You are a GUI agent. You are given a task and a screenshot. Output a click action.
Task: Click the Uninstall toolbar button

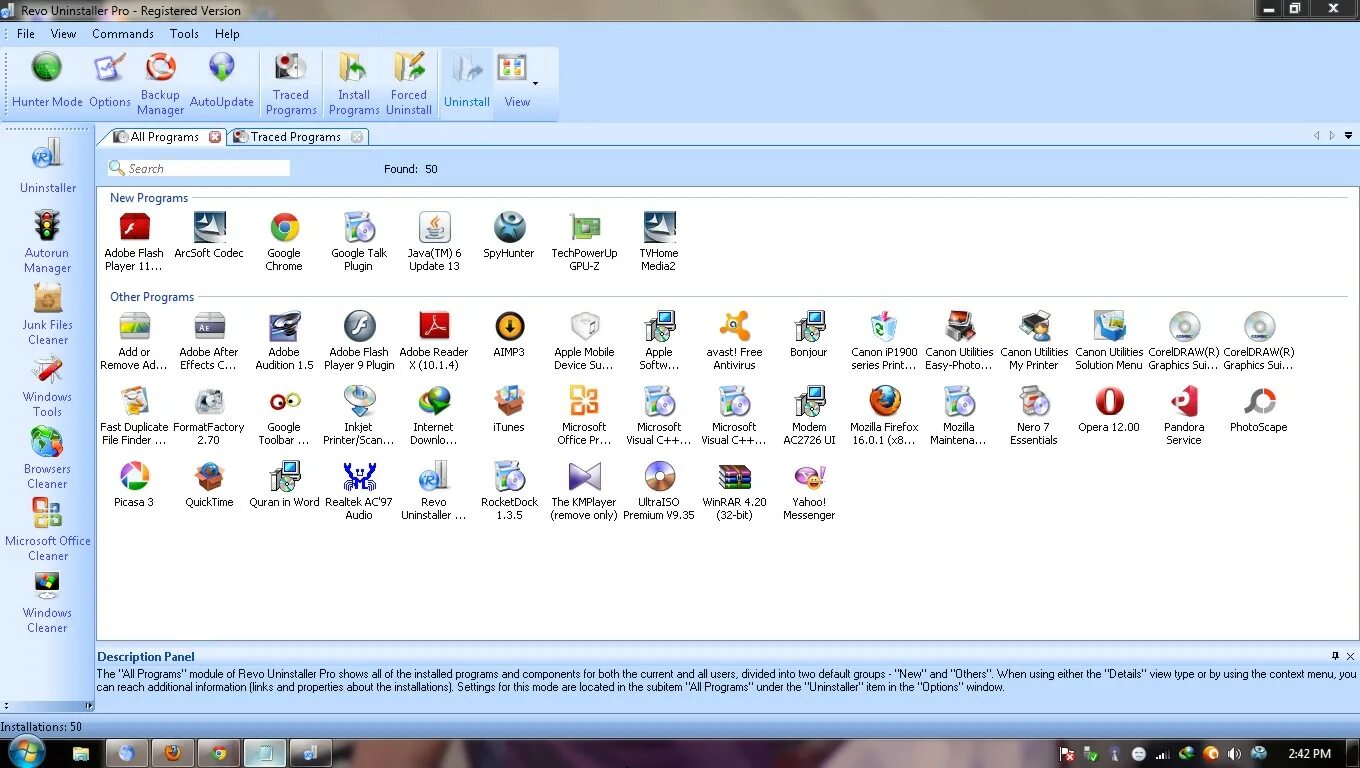467,82
